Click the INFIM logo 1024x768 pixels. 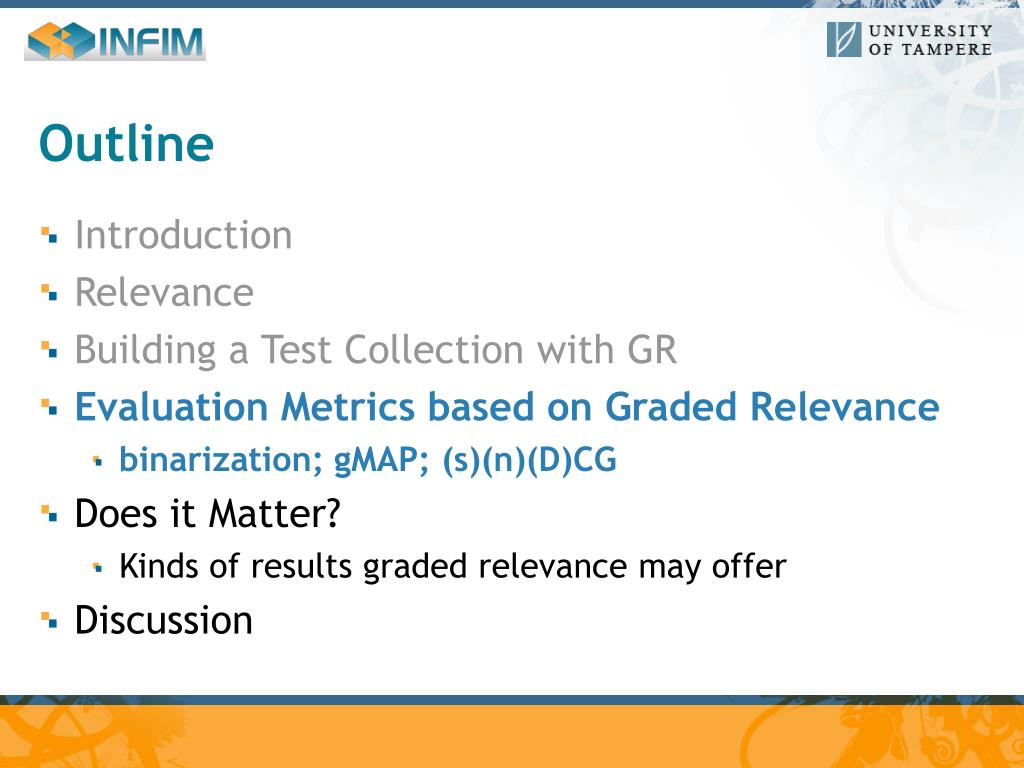coord(115,41)
